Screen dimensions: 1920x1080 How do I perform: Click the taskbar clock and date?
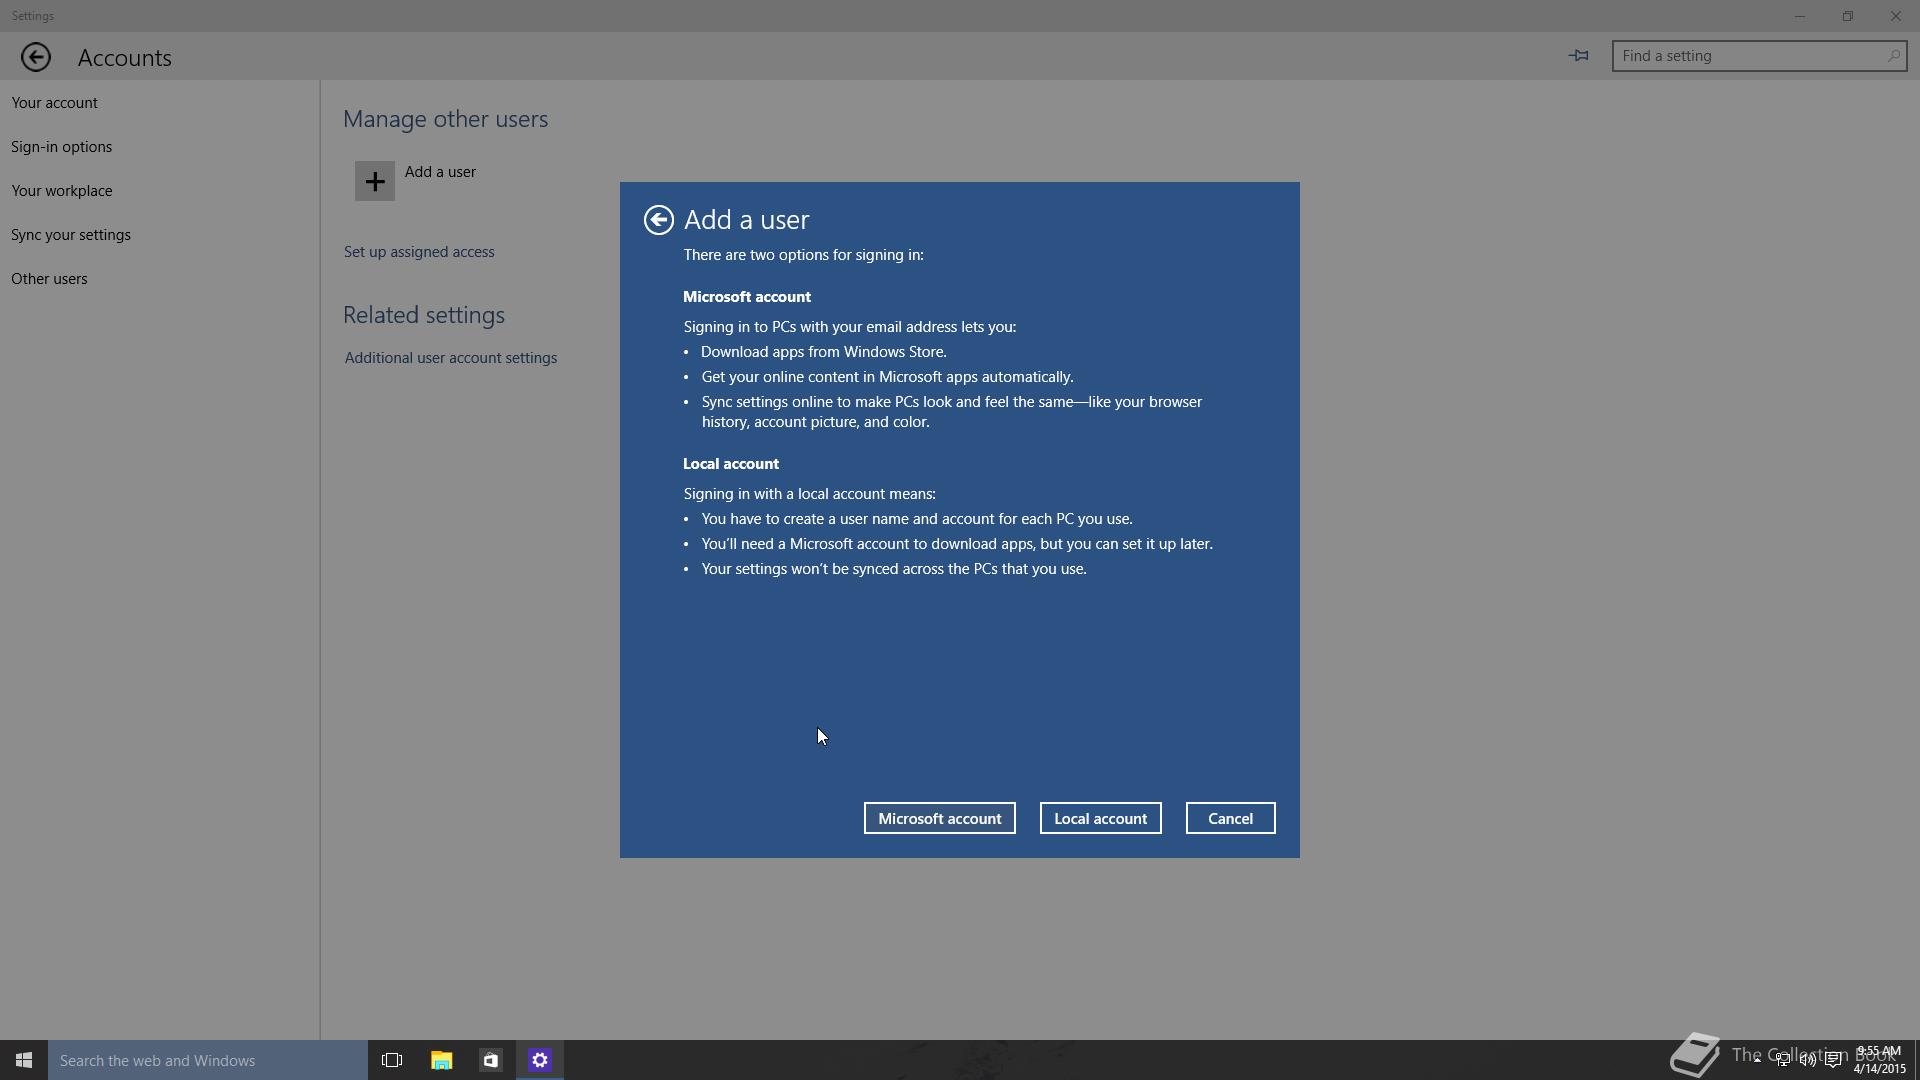1879,1060
